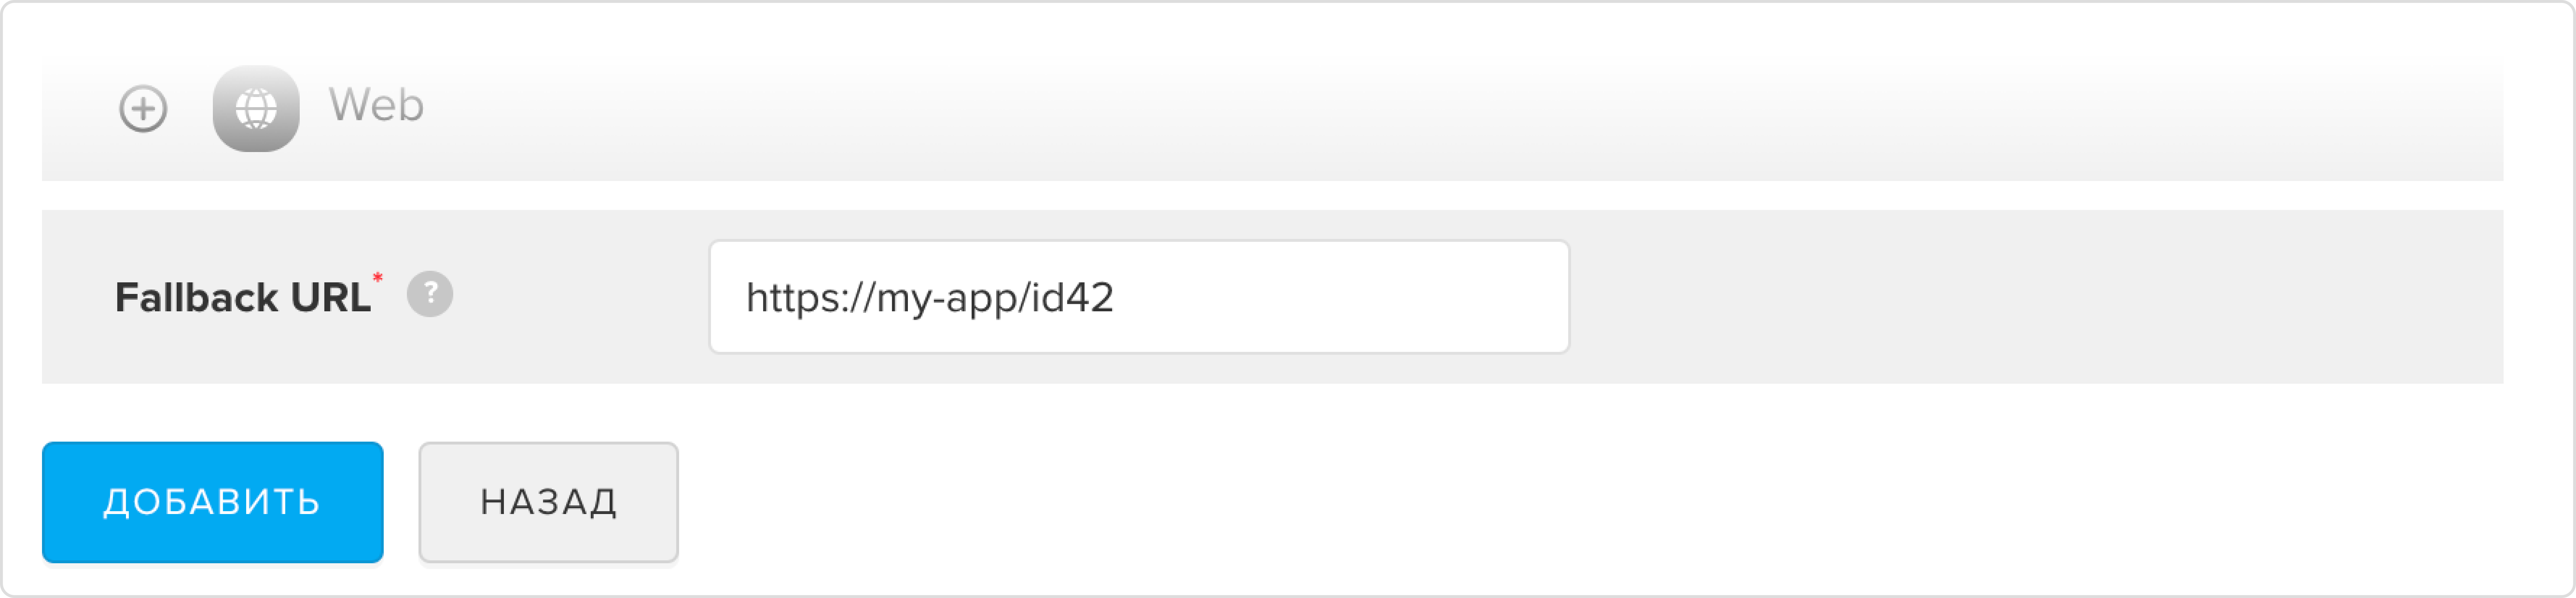Add the Web platform using plus icon
Screen dimensions: 2576x598
[x=143, y=108]
